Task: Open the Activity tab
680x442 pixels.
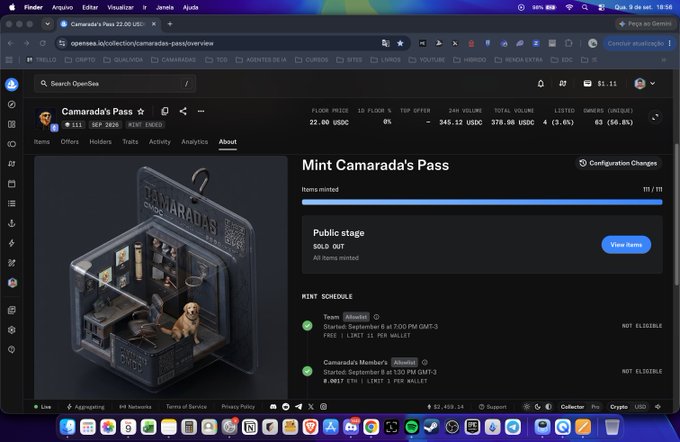Action: 160,142
